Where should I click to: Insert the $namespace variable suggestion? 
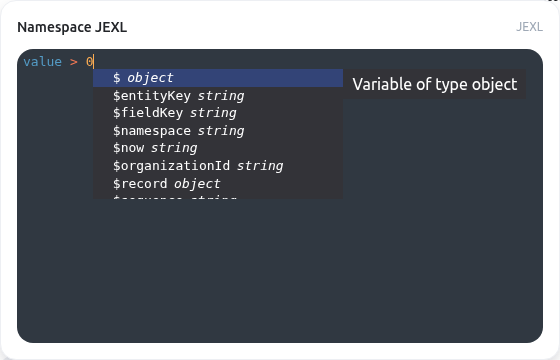click(x=218, y=131)
